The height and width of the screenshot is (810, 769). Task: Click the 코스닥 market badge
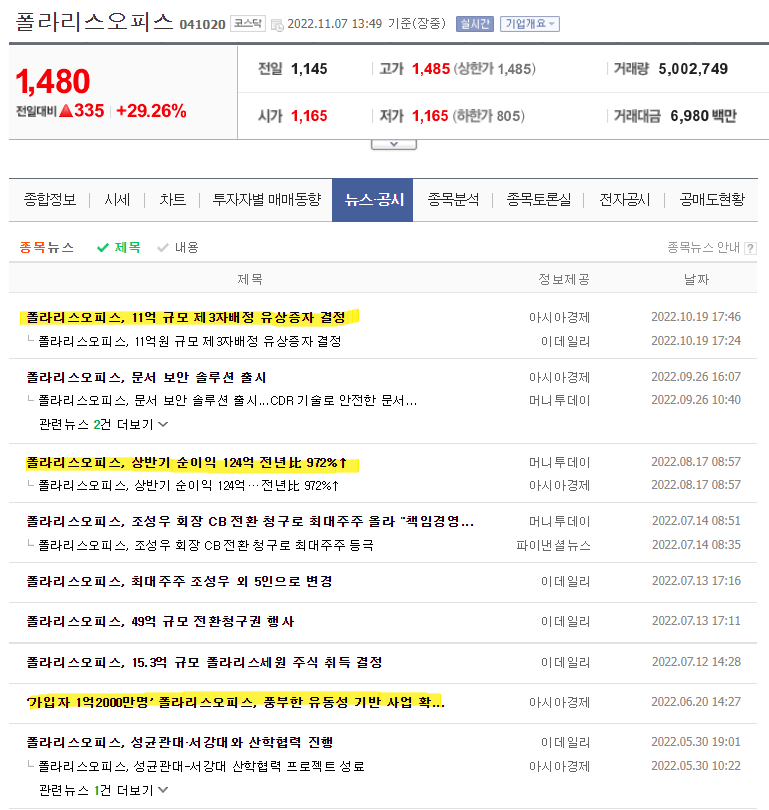(248, 24)
